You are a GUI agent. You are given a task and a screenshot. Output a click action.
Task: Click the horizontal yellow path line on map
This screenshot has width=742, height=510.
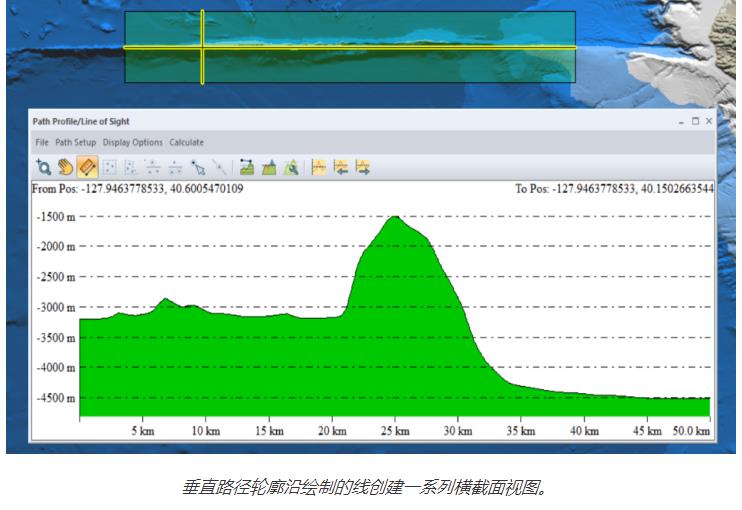coord(350,47)
